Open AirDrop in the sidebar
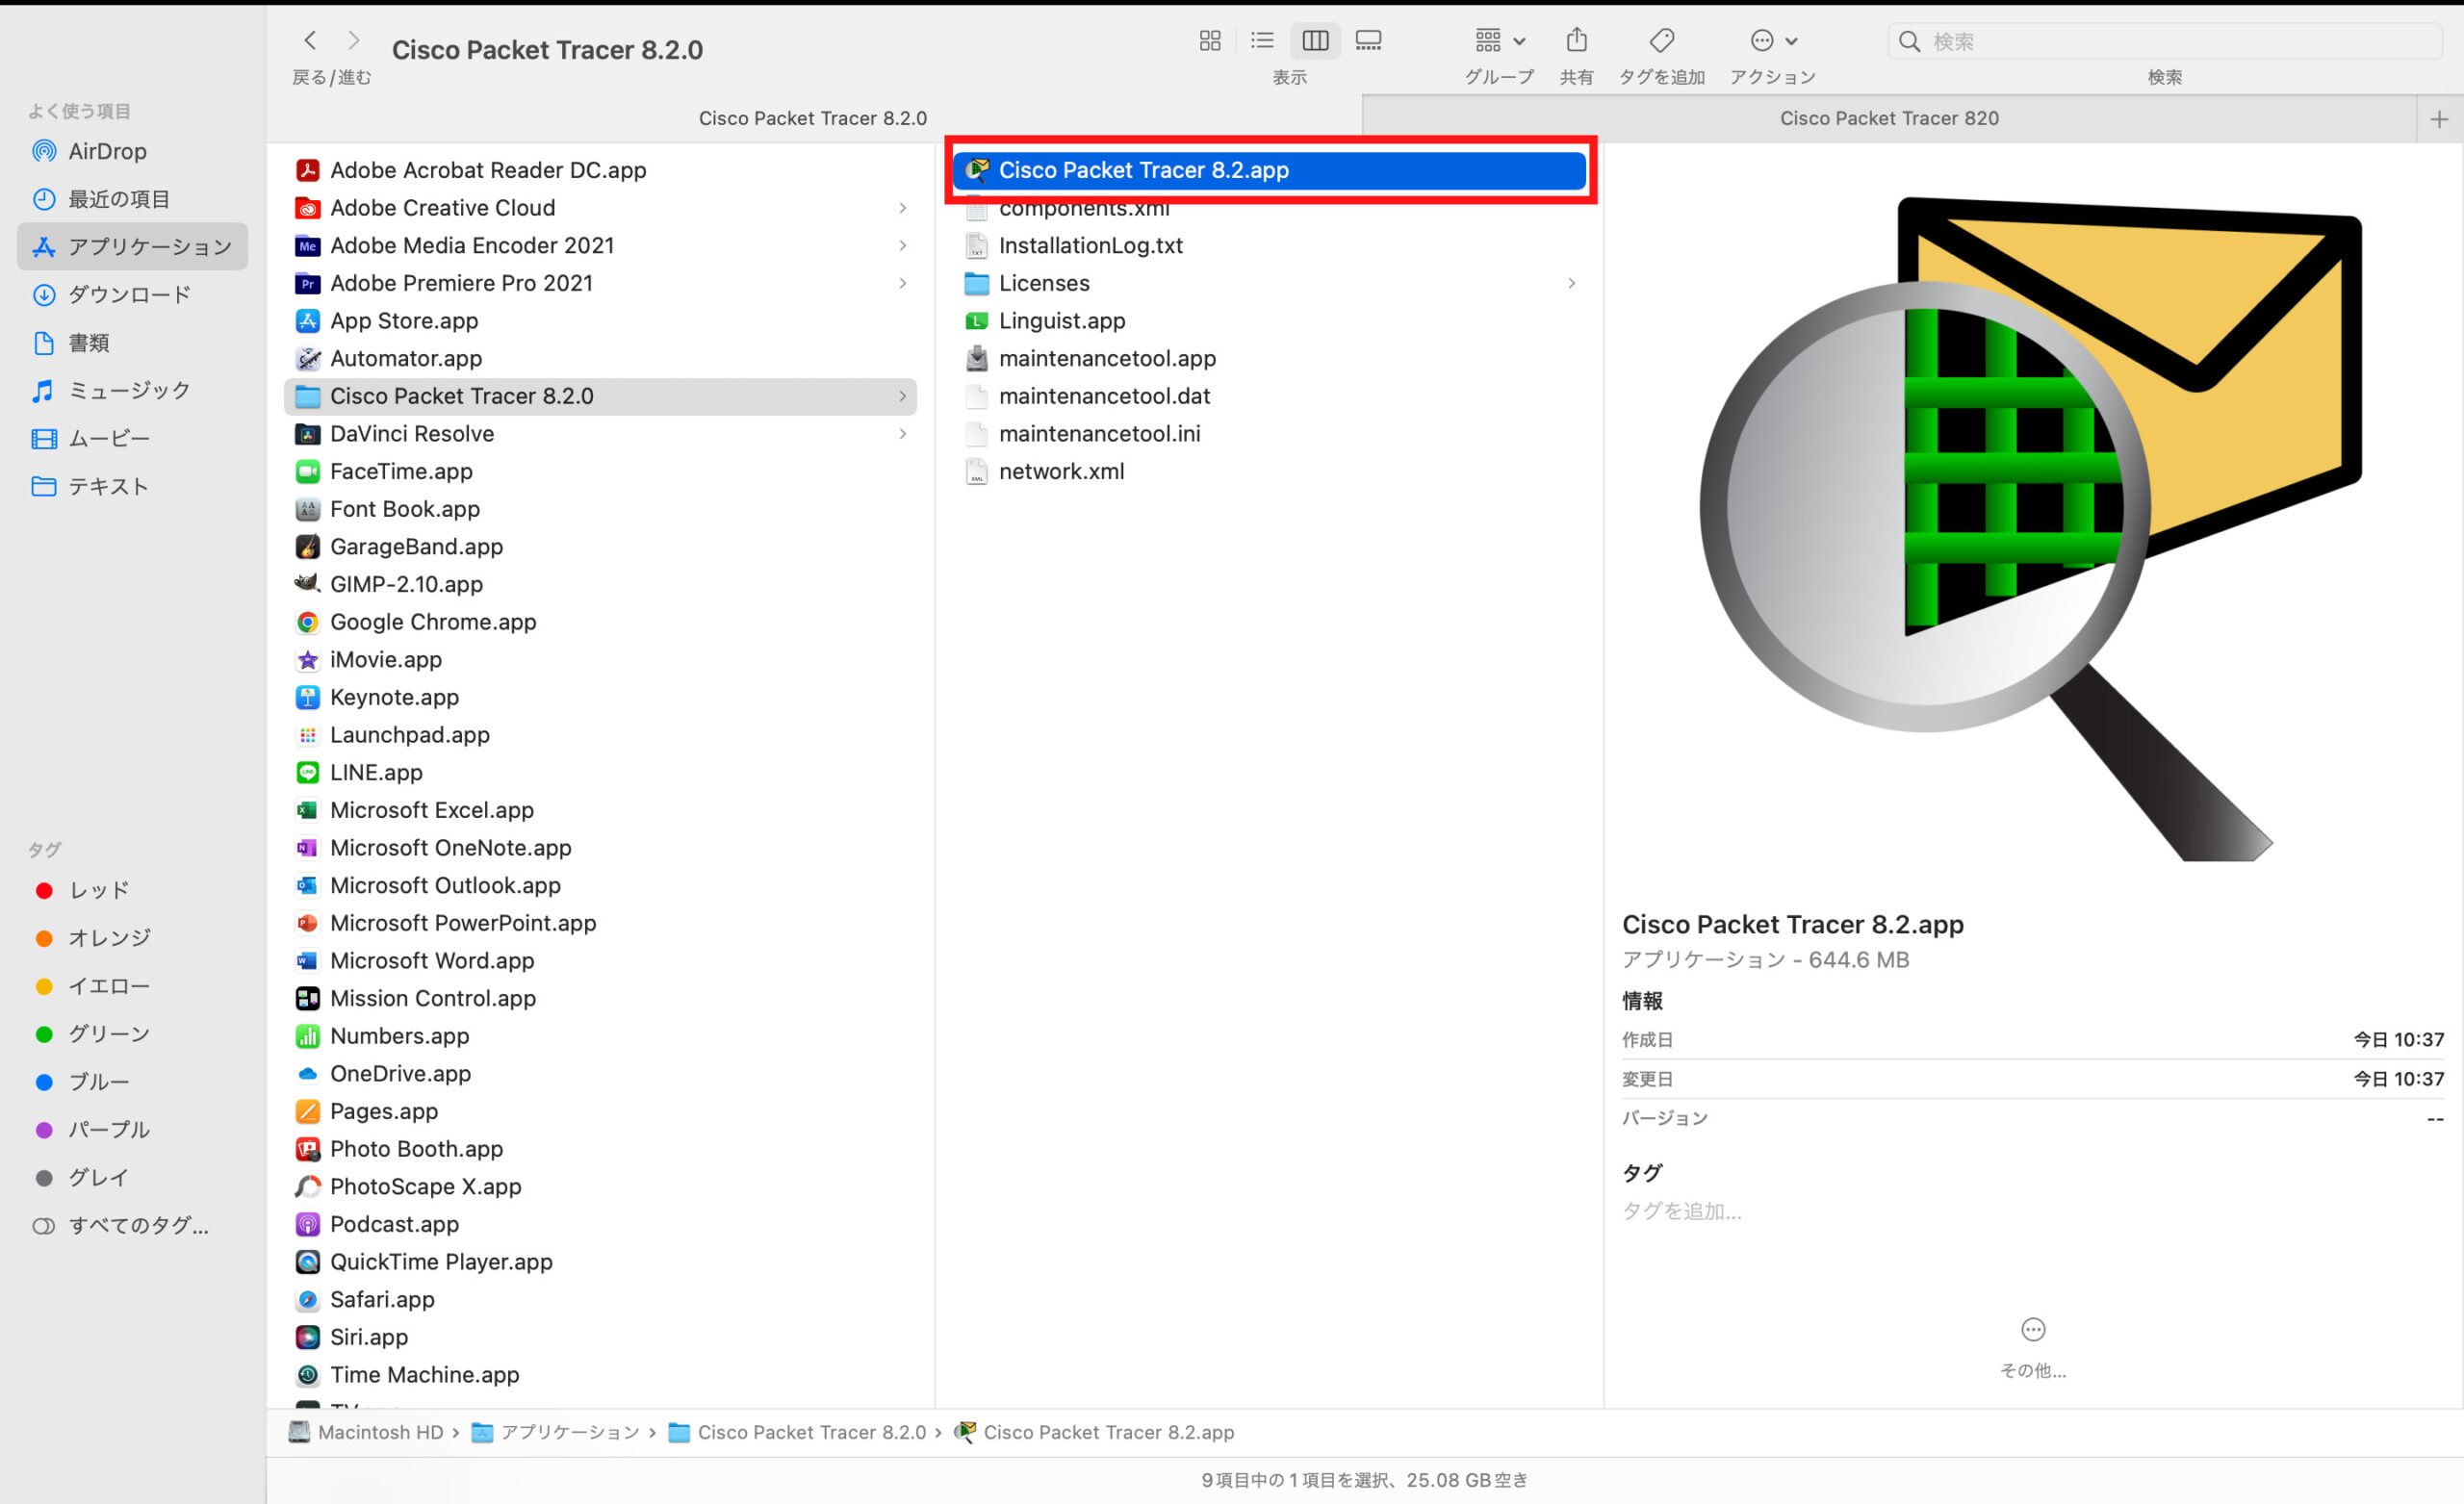Image resolution: width=2464 pixels, height=1504 pixels. 132,151
